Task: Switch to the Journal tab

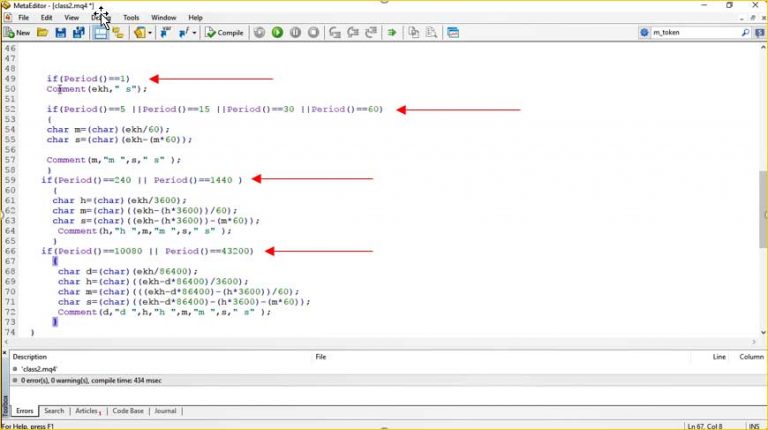Action: coord(165,411)
